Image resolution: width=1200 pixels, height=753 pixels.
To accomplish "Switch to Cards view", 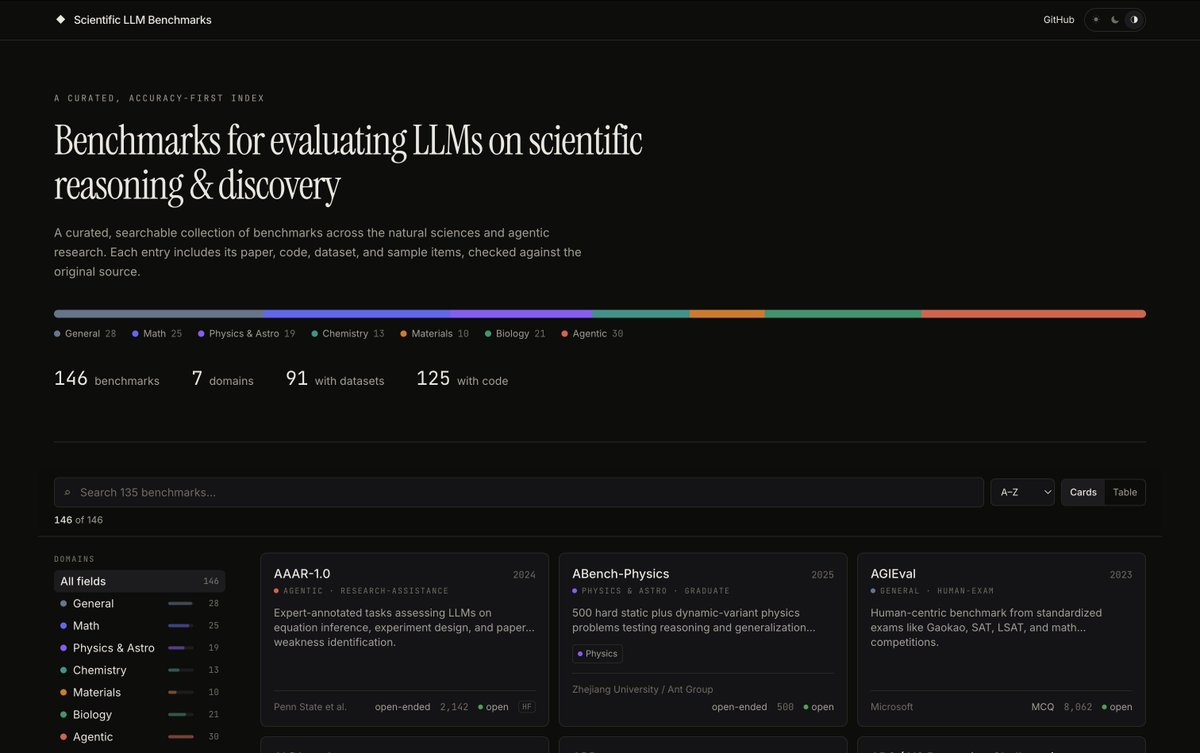I will click(1083, 492).
